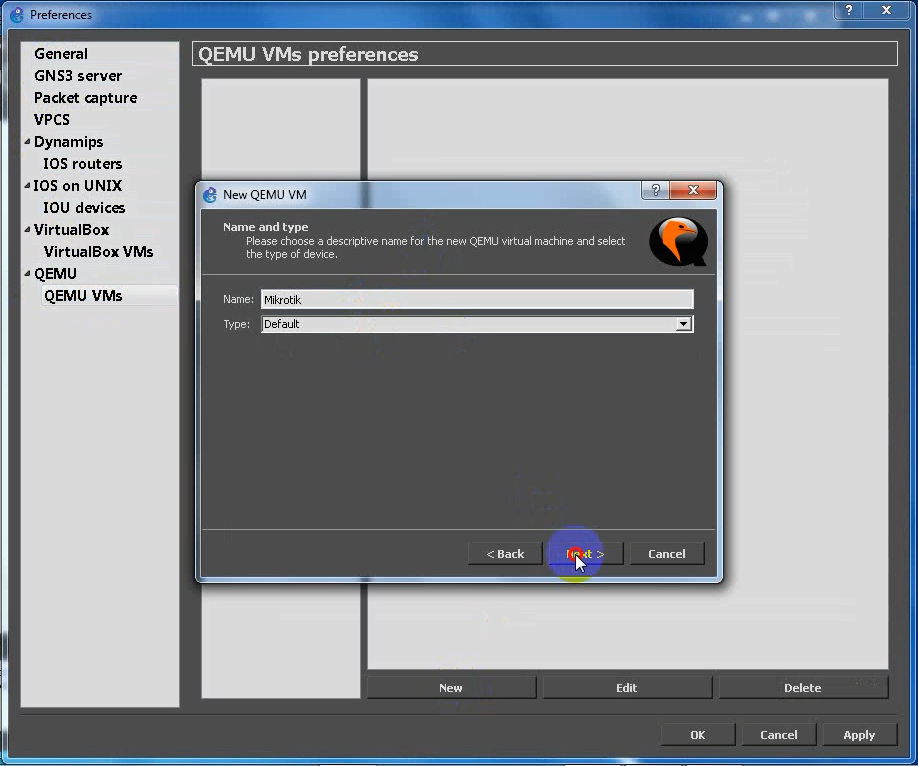Image resolution: width=918 pixels, height=766 pixels.
Task: Select VPCS in the preferences tree
Action: point(52,119)
